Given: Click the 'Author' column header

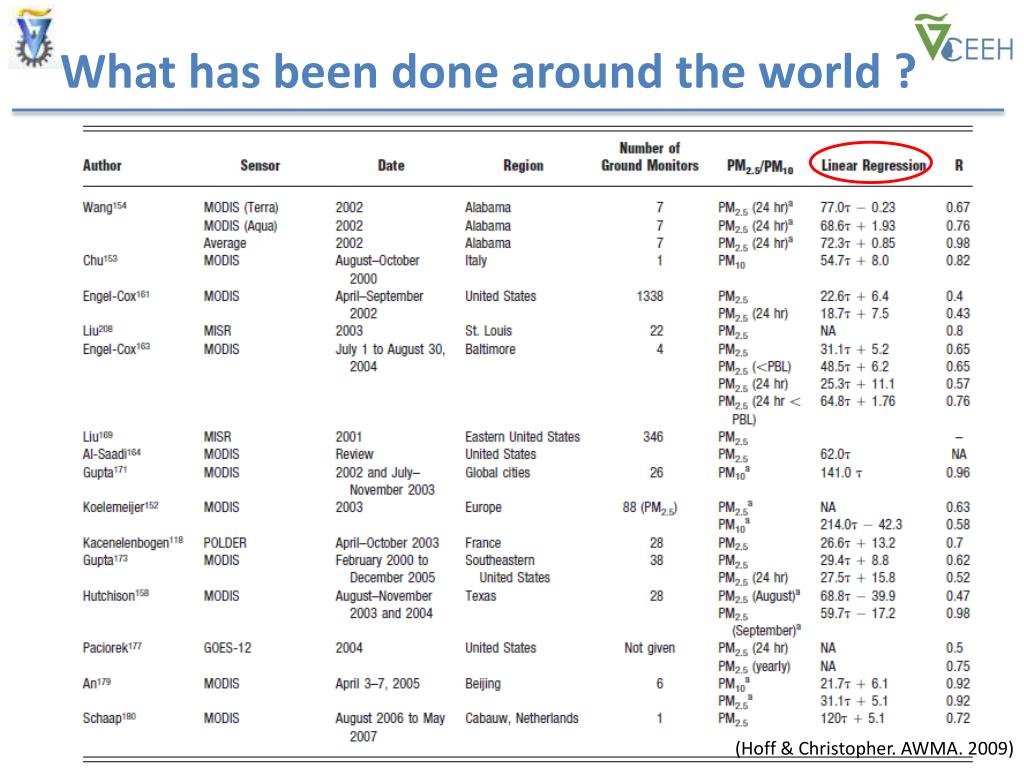Looking at the screenshot, I should coord(102,165).
